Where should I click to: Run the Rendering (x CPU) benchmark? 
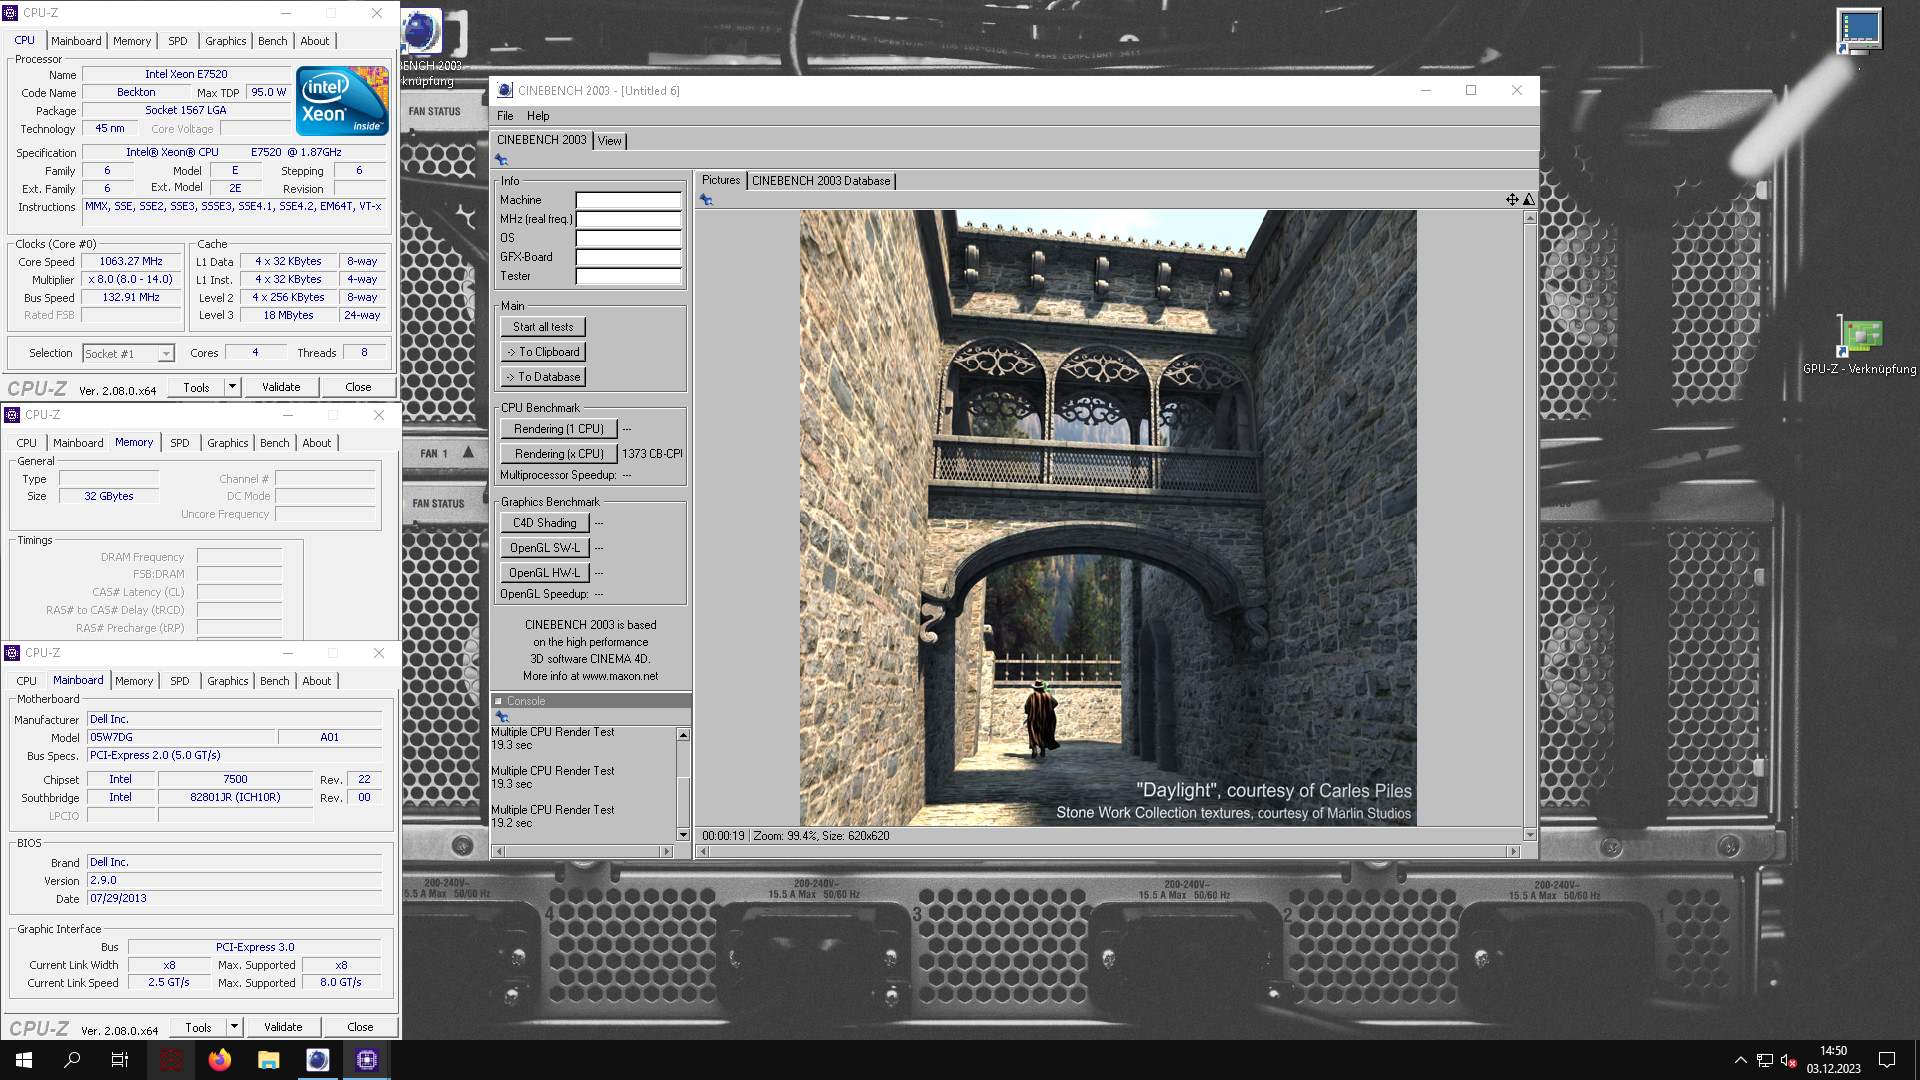[x=559, y=454]
